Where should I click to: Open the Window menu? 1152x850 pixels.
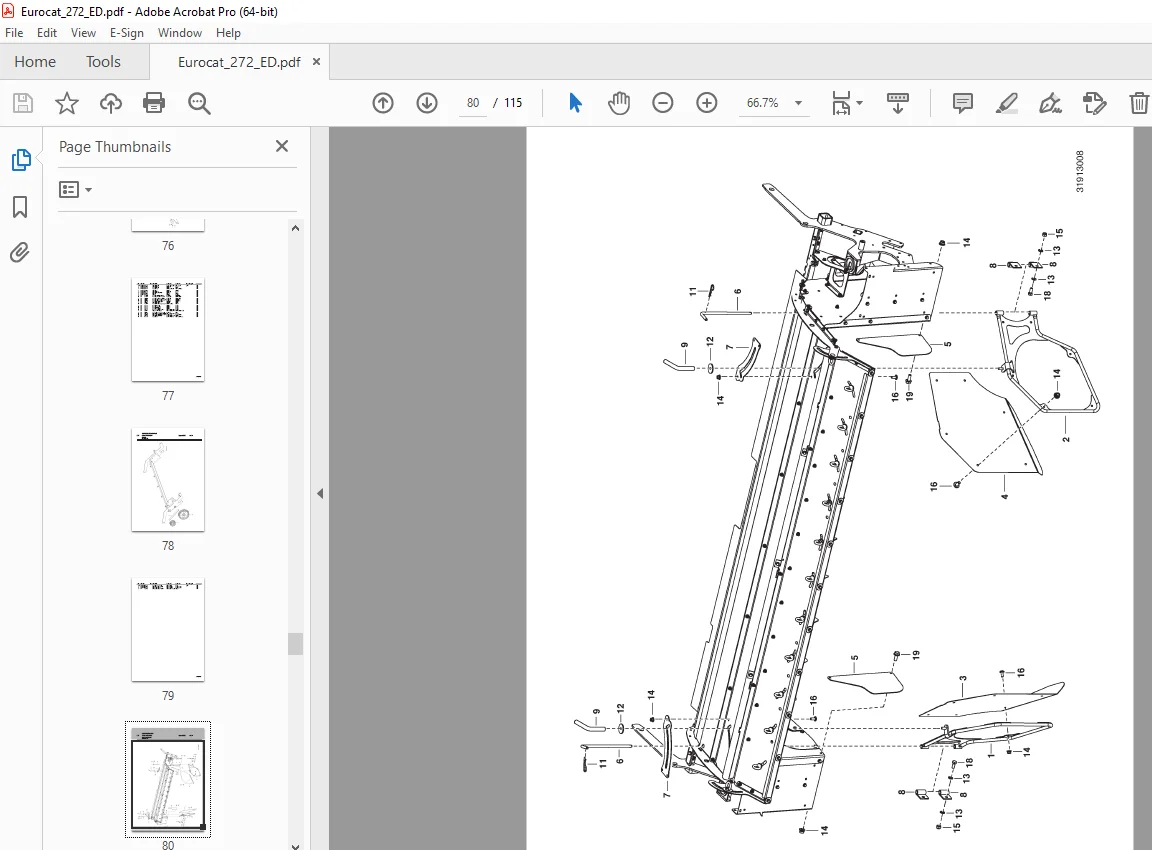pos(180,33)
